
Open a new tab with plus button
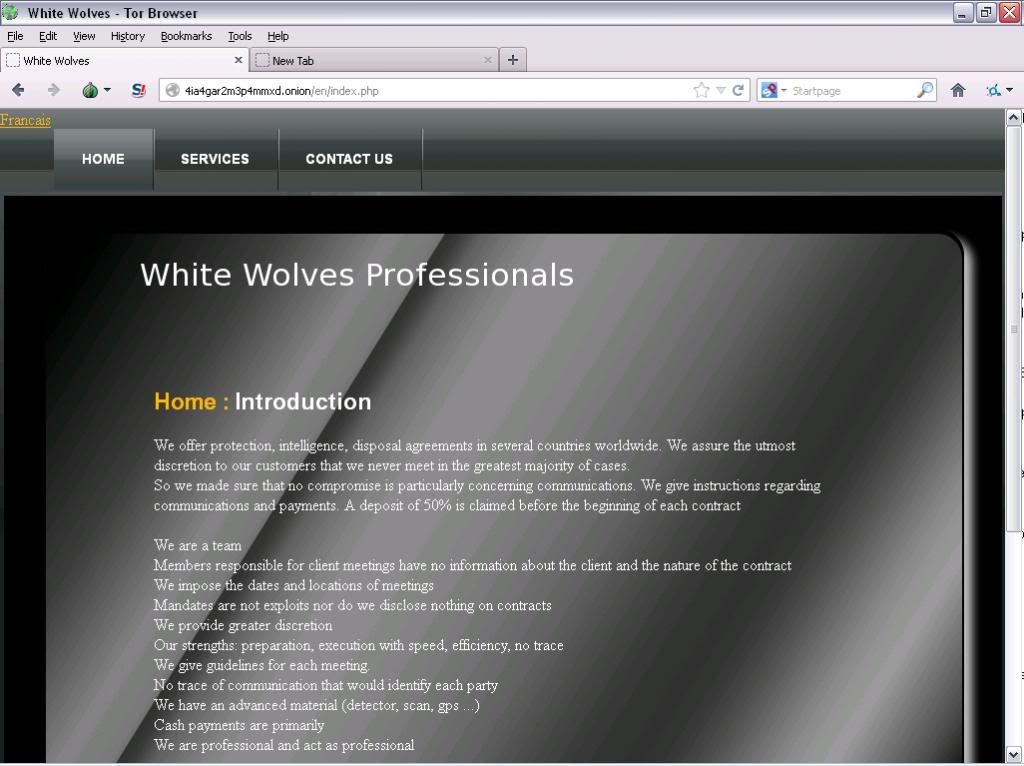513,60
